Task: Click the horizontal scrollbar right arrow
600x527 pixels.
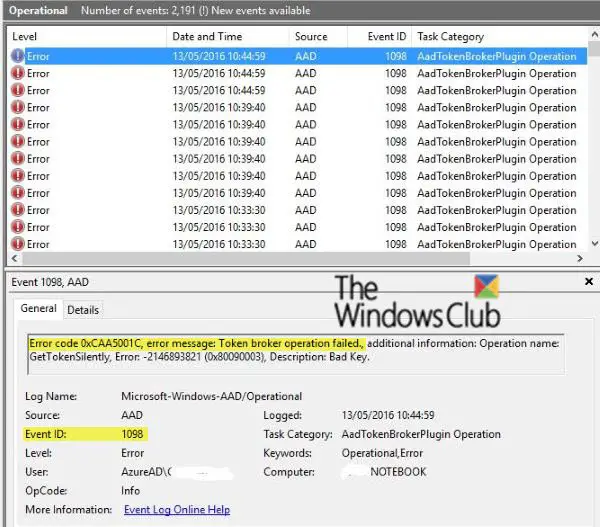Action: tap(580, 258)
